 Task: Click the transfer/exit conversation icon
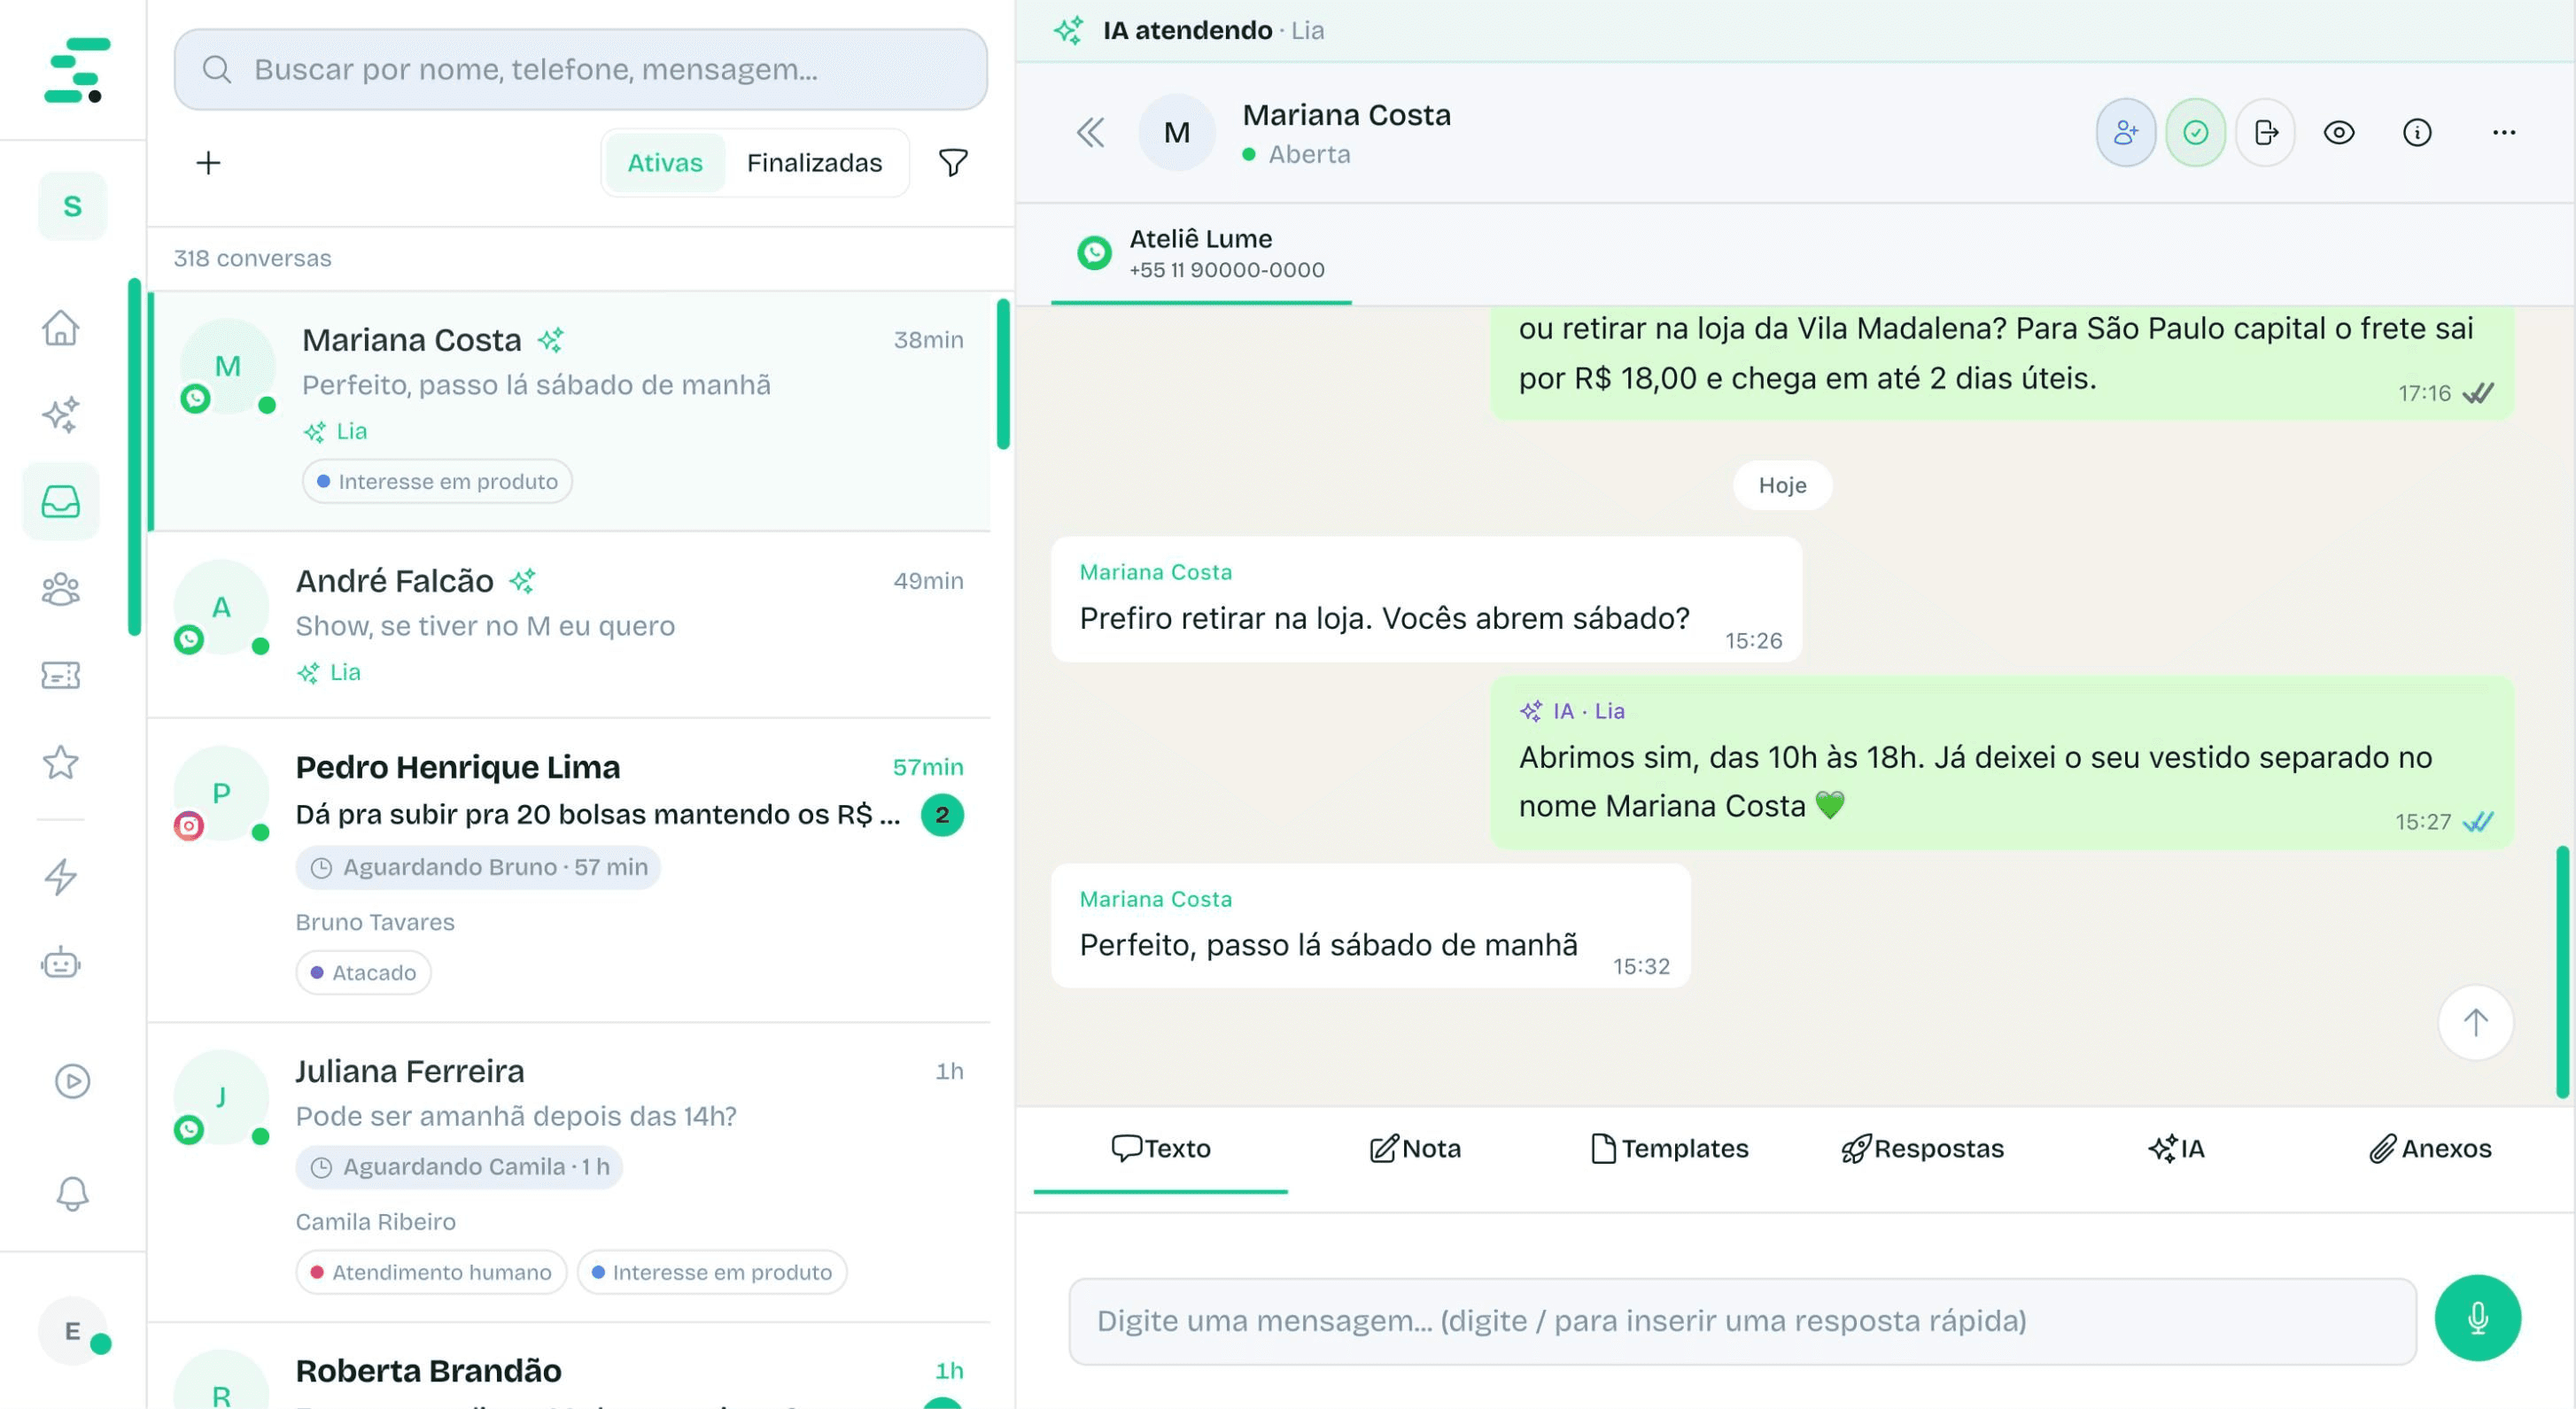2266,132
